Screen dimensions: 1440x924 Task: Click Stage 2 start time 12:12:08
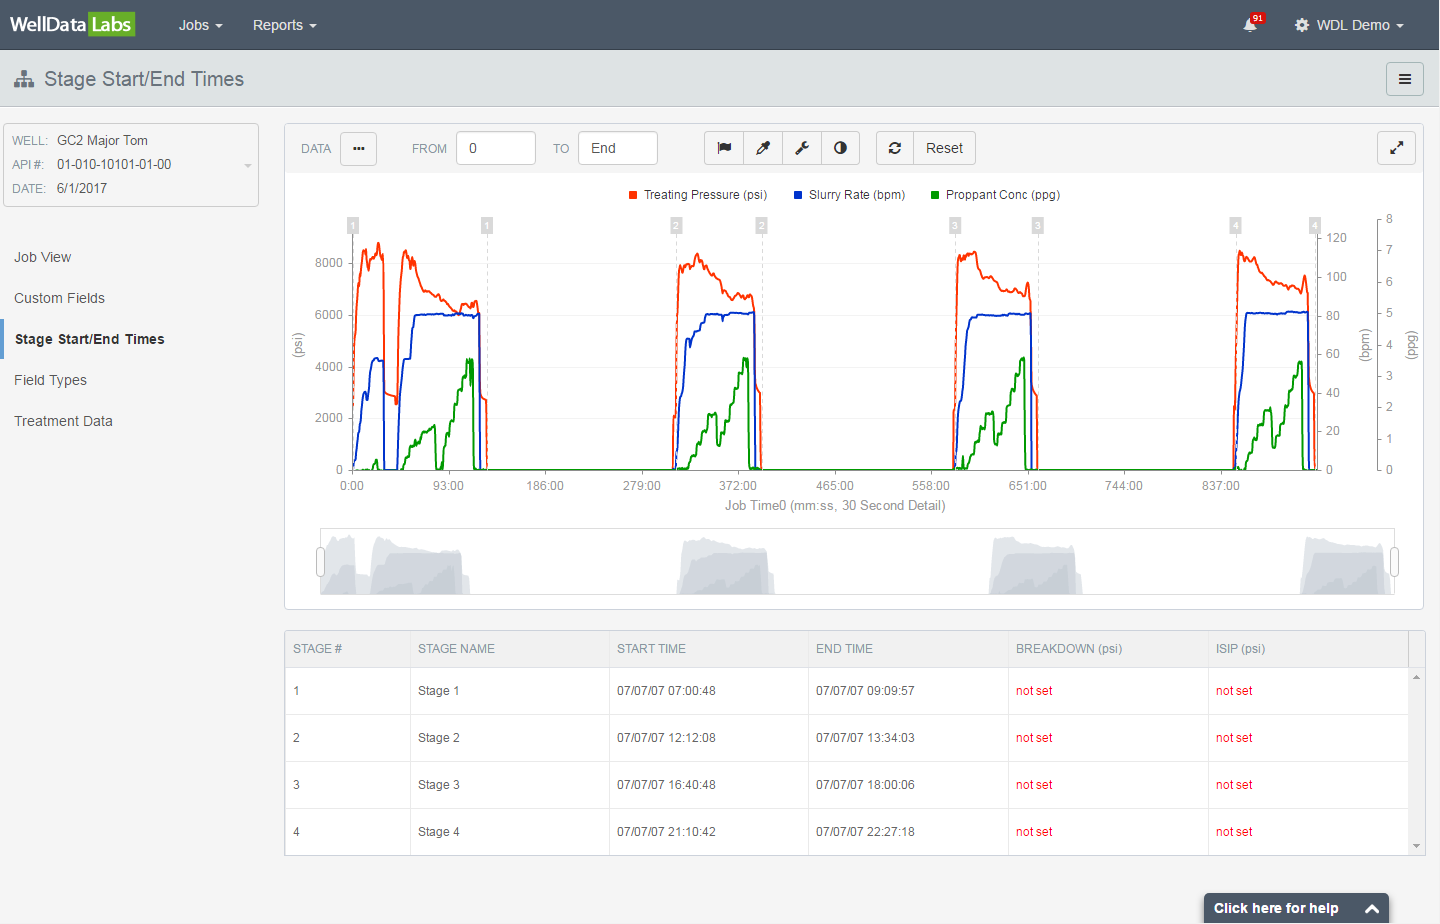666,738
